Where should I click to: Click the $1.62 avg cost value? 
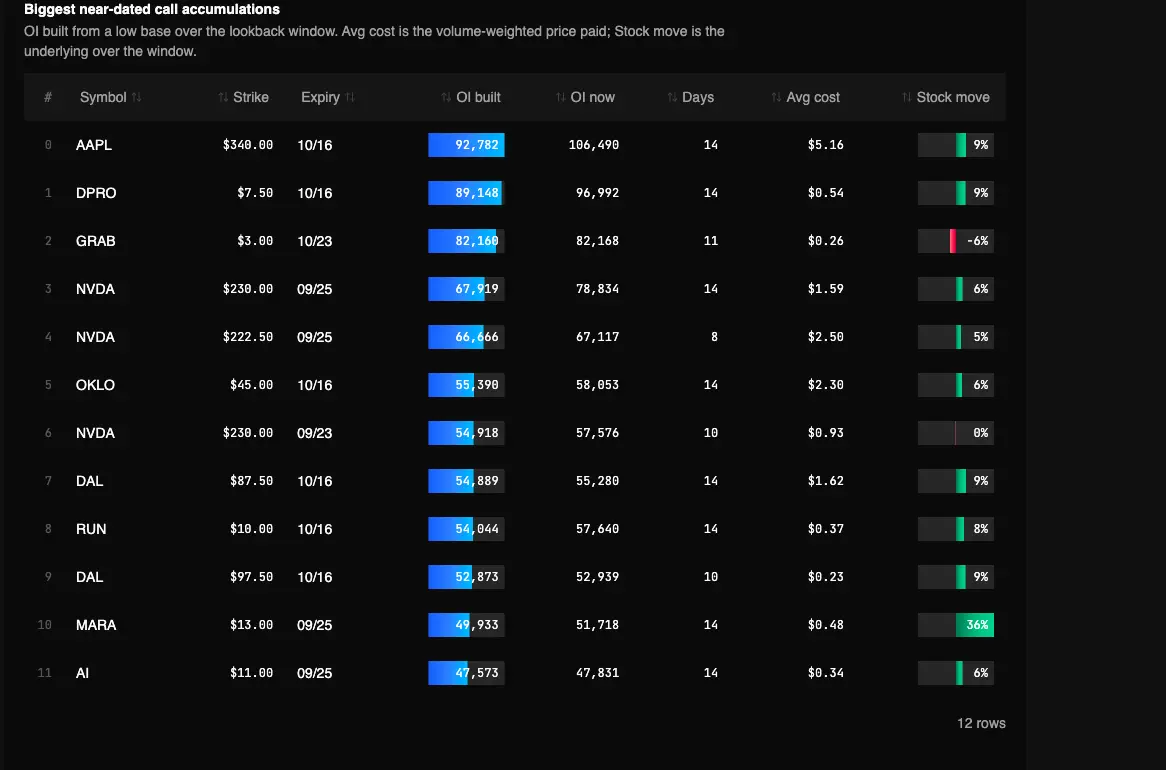click(x=825, y=481)
